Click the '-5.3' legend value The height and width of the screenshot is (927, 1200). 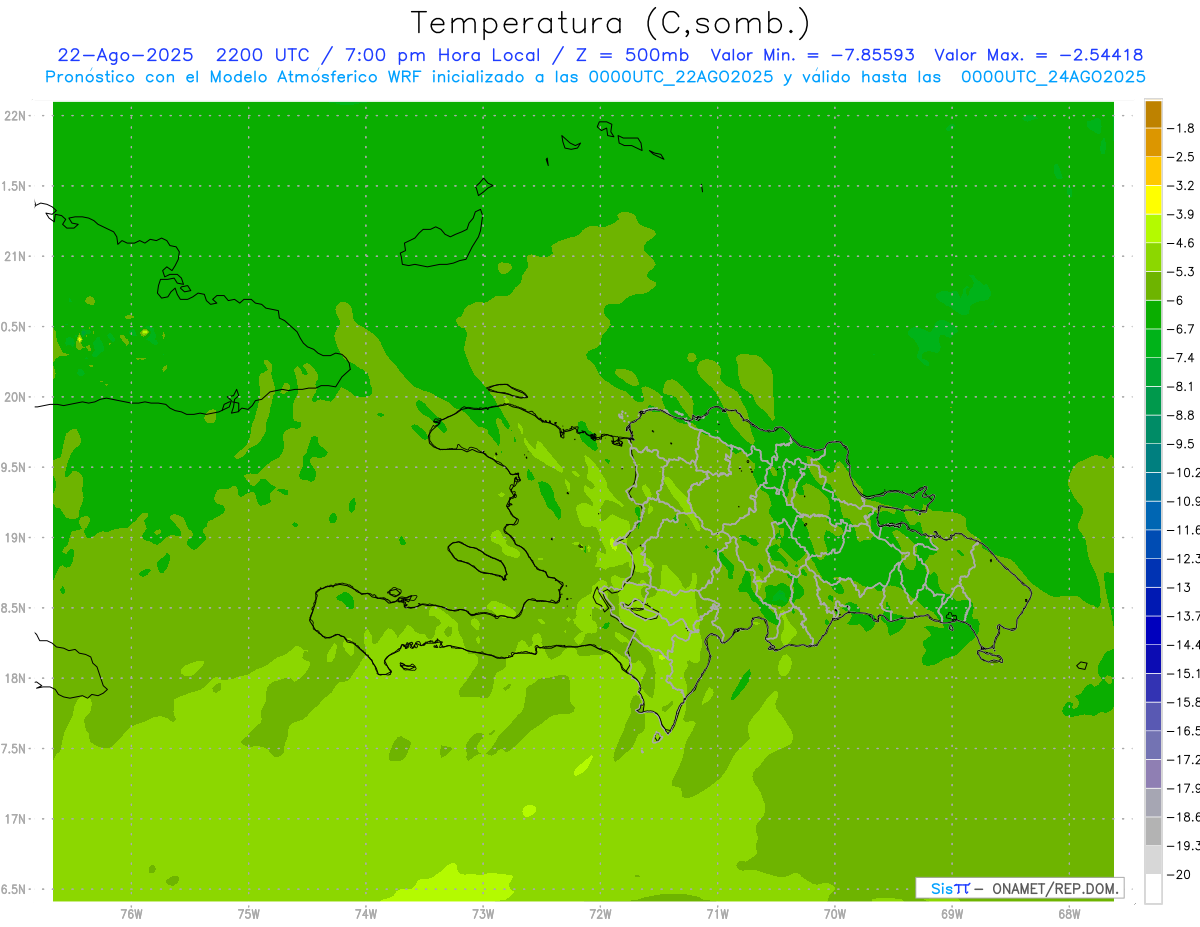pos(1181,271)
